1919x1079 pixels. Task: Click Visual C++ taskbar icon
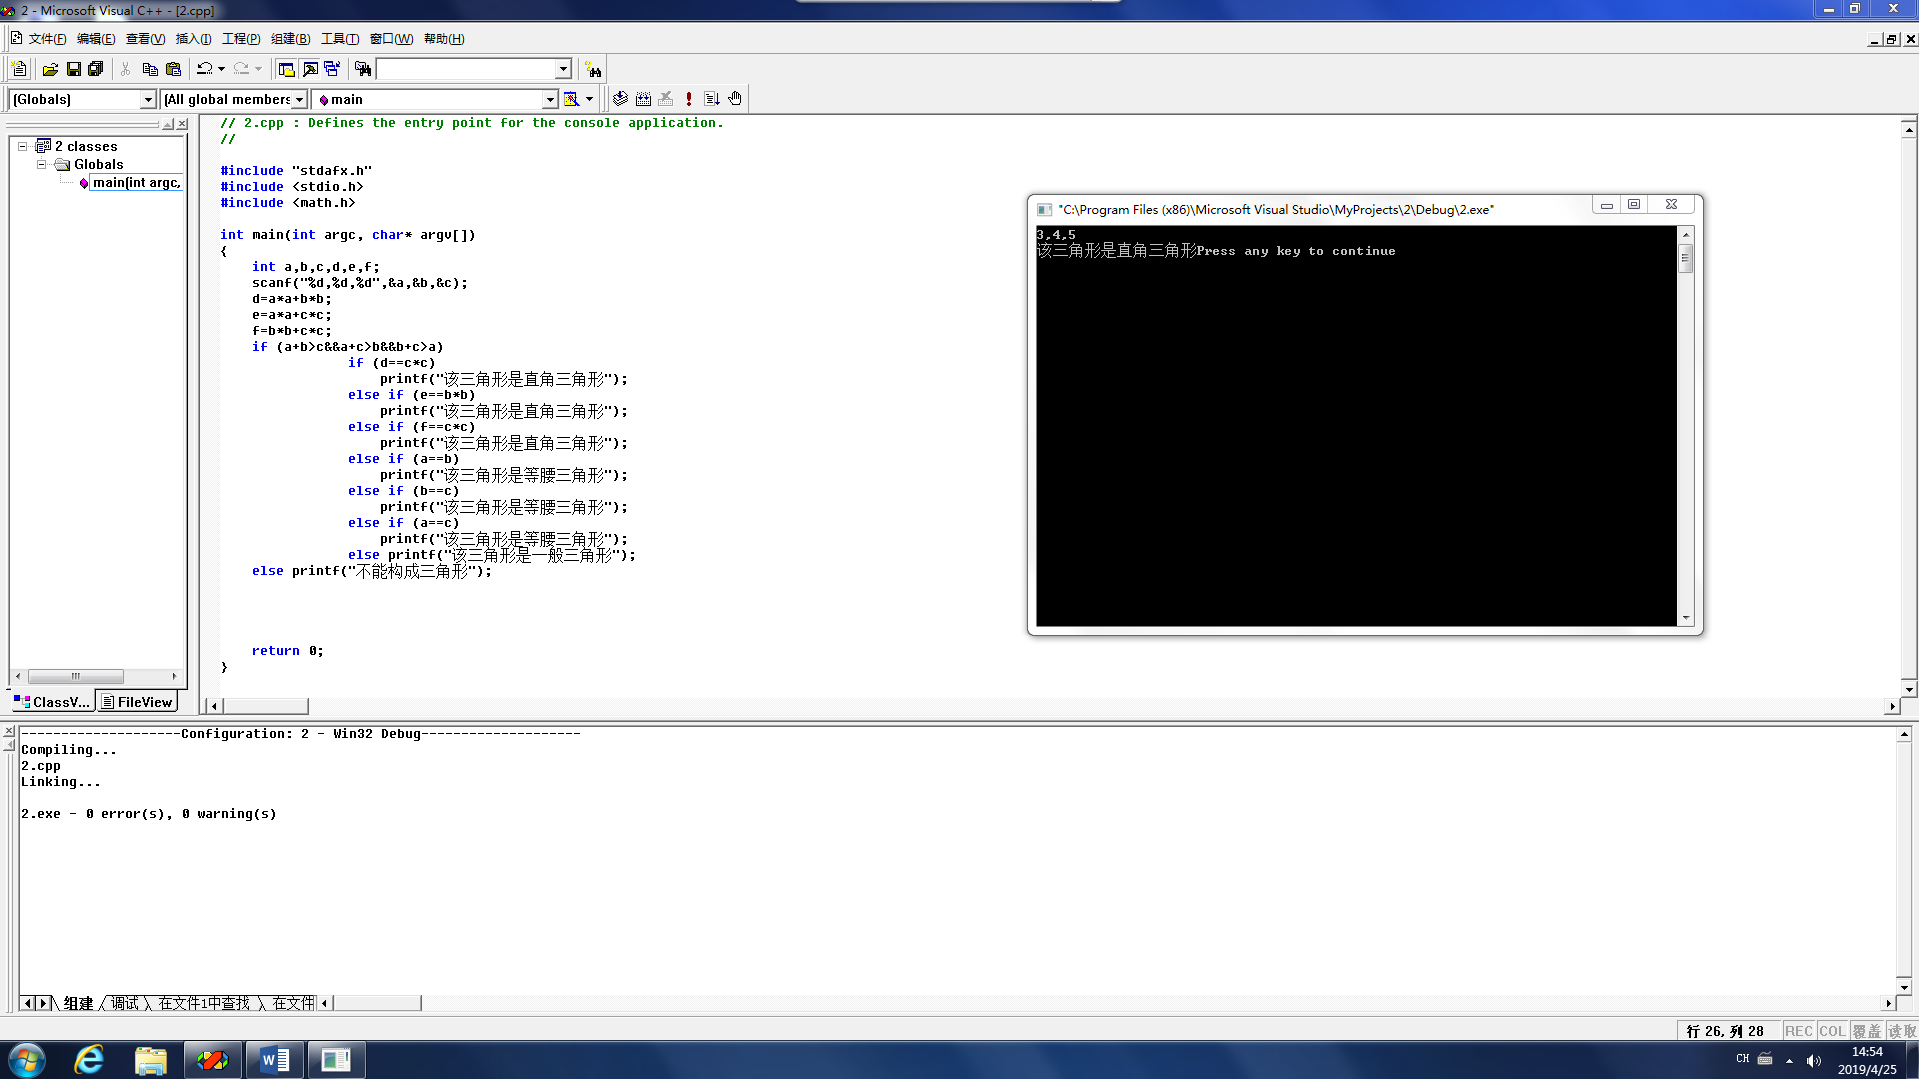tap(212, 1060)
